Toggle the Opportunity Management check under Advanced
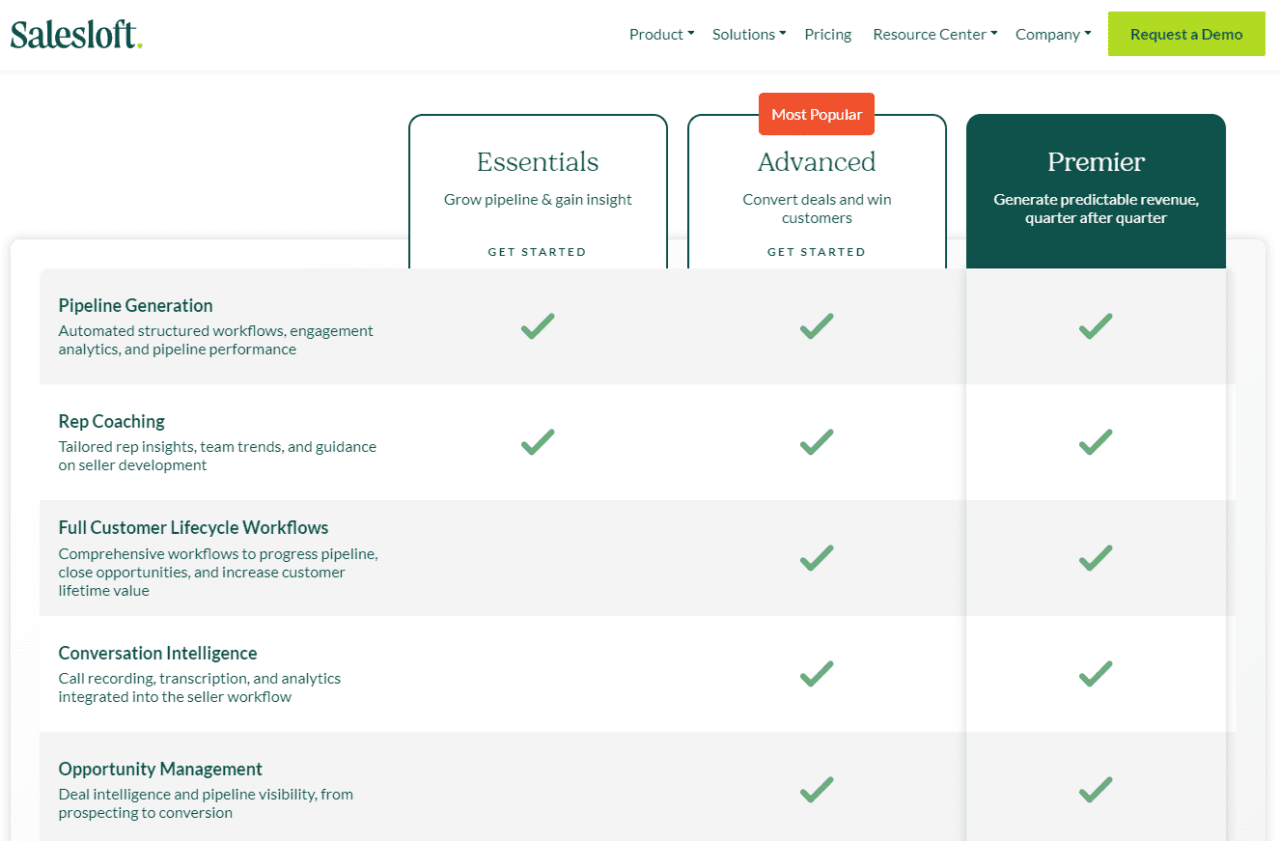The width and height of the screenshot is (1280, 841). [x=816, y=789]
